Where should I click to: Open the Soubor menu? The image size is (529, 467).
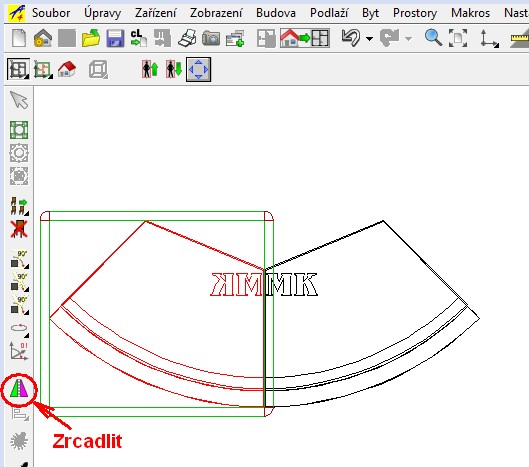click(x=51, y=13)
